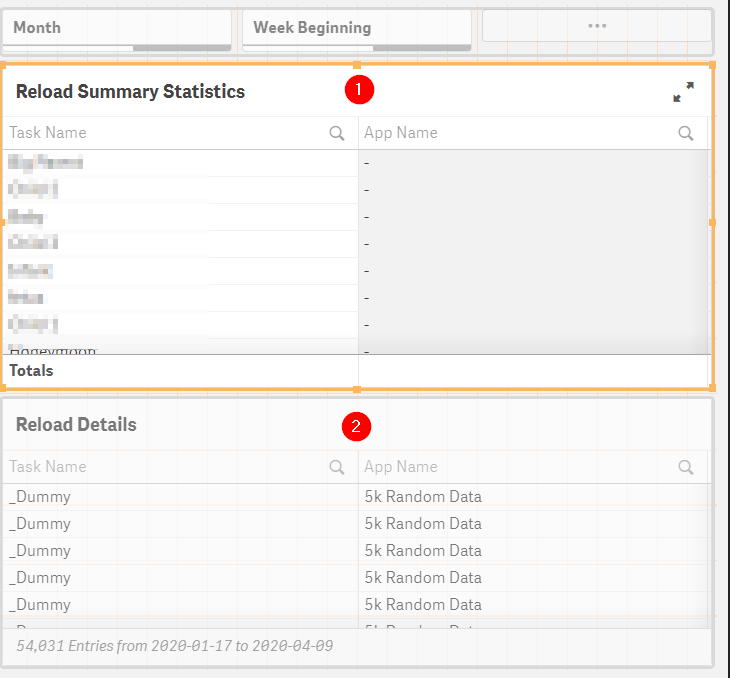This screenshot has width=730, height=678.
Task: Open the Week Beginning filter pane
Action: pos(357,28)
